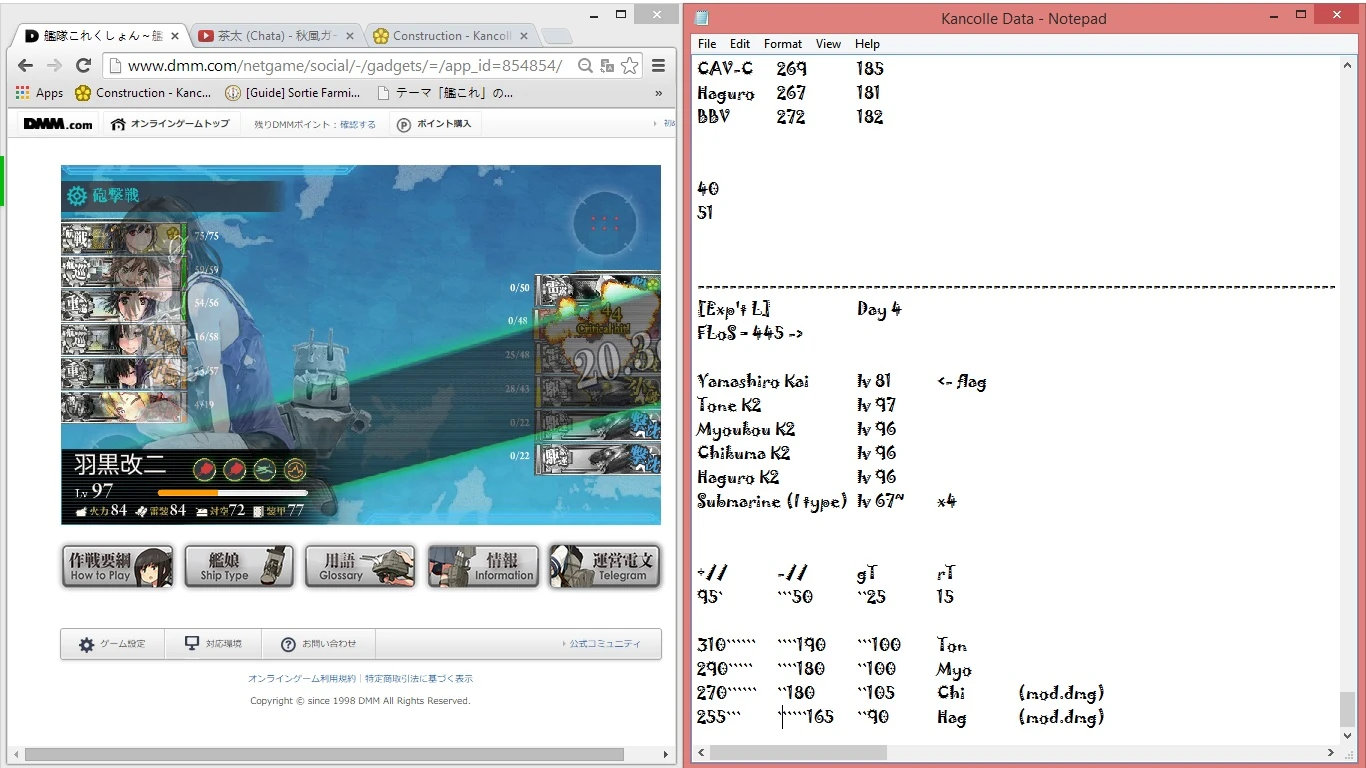This screenshot has height=768, width=1366.
Task: Click the 羽黒改二 HP gauge bar
Action: (x=233, y=493)
